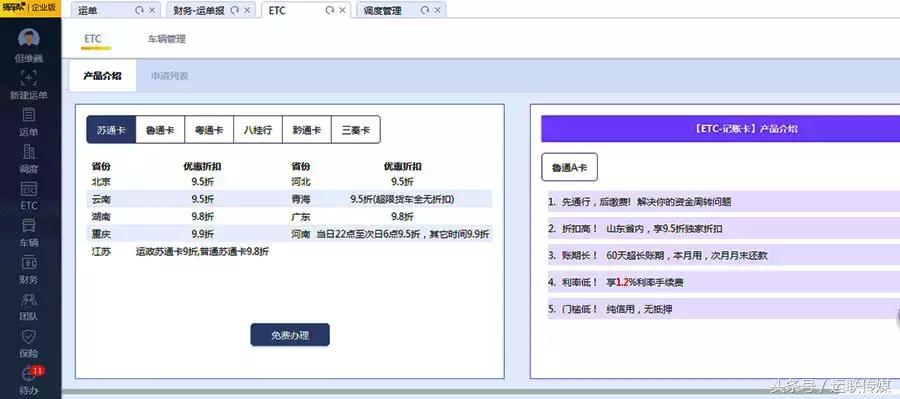900x399 pixels.
Task: Open 财务 sidebar section
Action: pyautogui.click(x=29, y=270)
